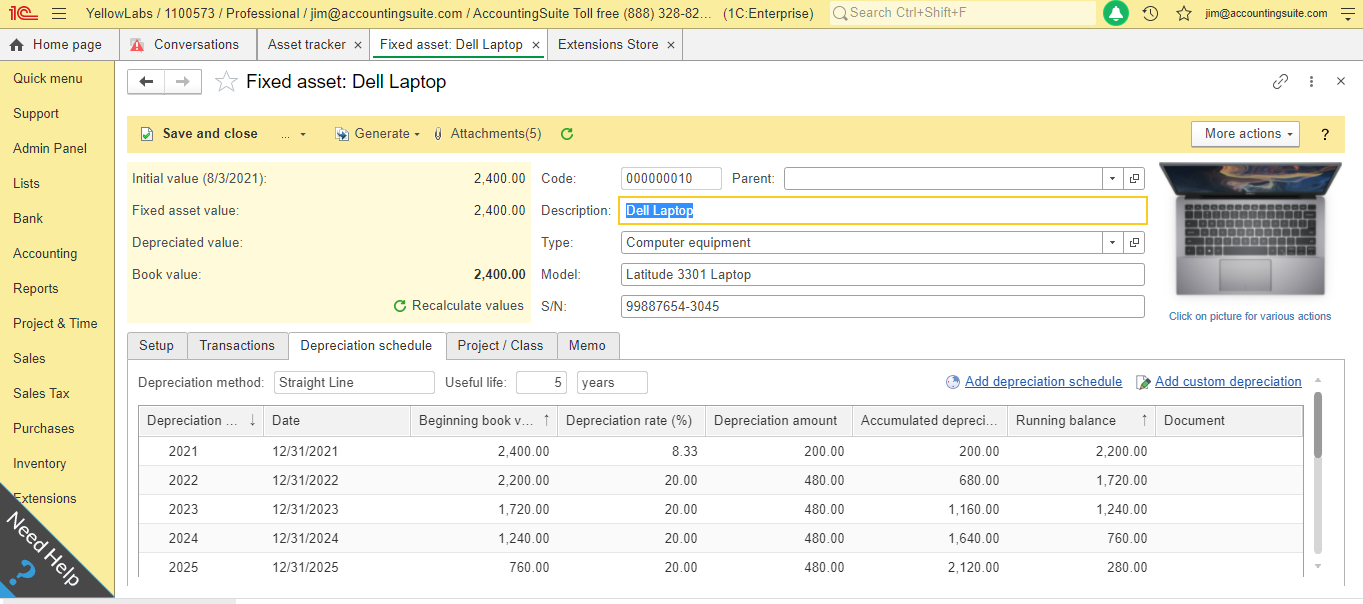This screenshot has height=604, width=1363.
Task: Expand the Parent dropdown arrow
Action: [1113, 179]
